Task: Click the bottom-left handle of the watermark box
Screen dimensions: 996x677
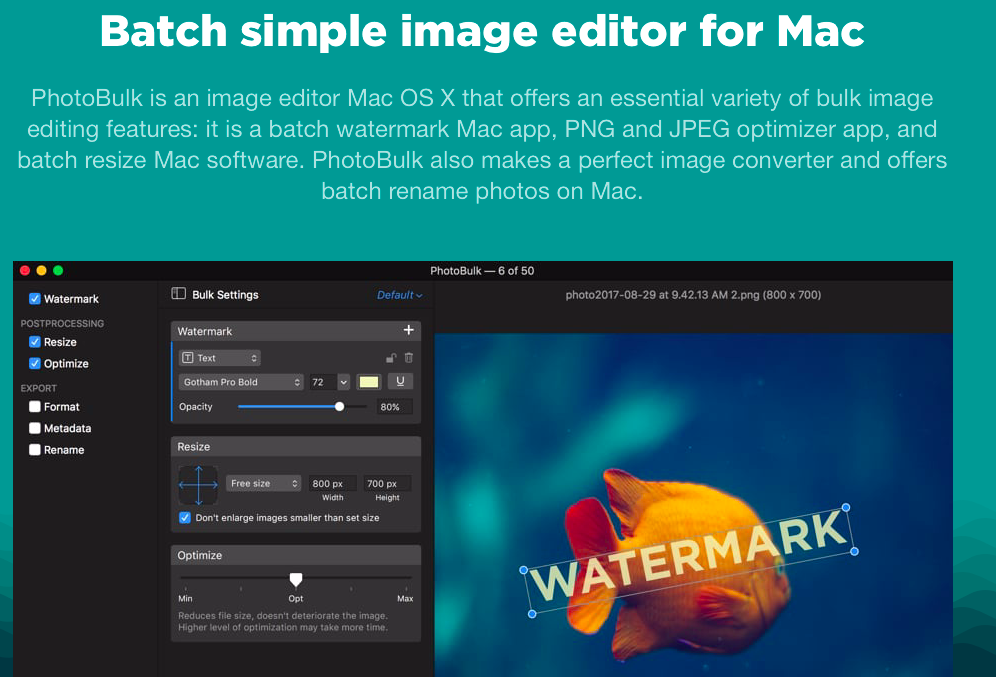Action: pyautogui.click(x=532, y=613)
